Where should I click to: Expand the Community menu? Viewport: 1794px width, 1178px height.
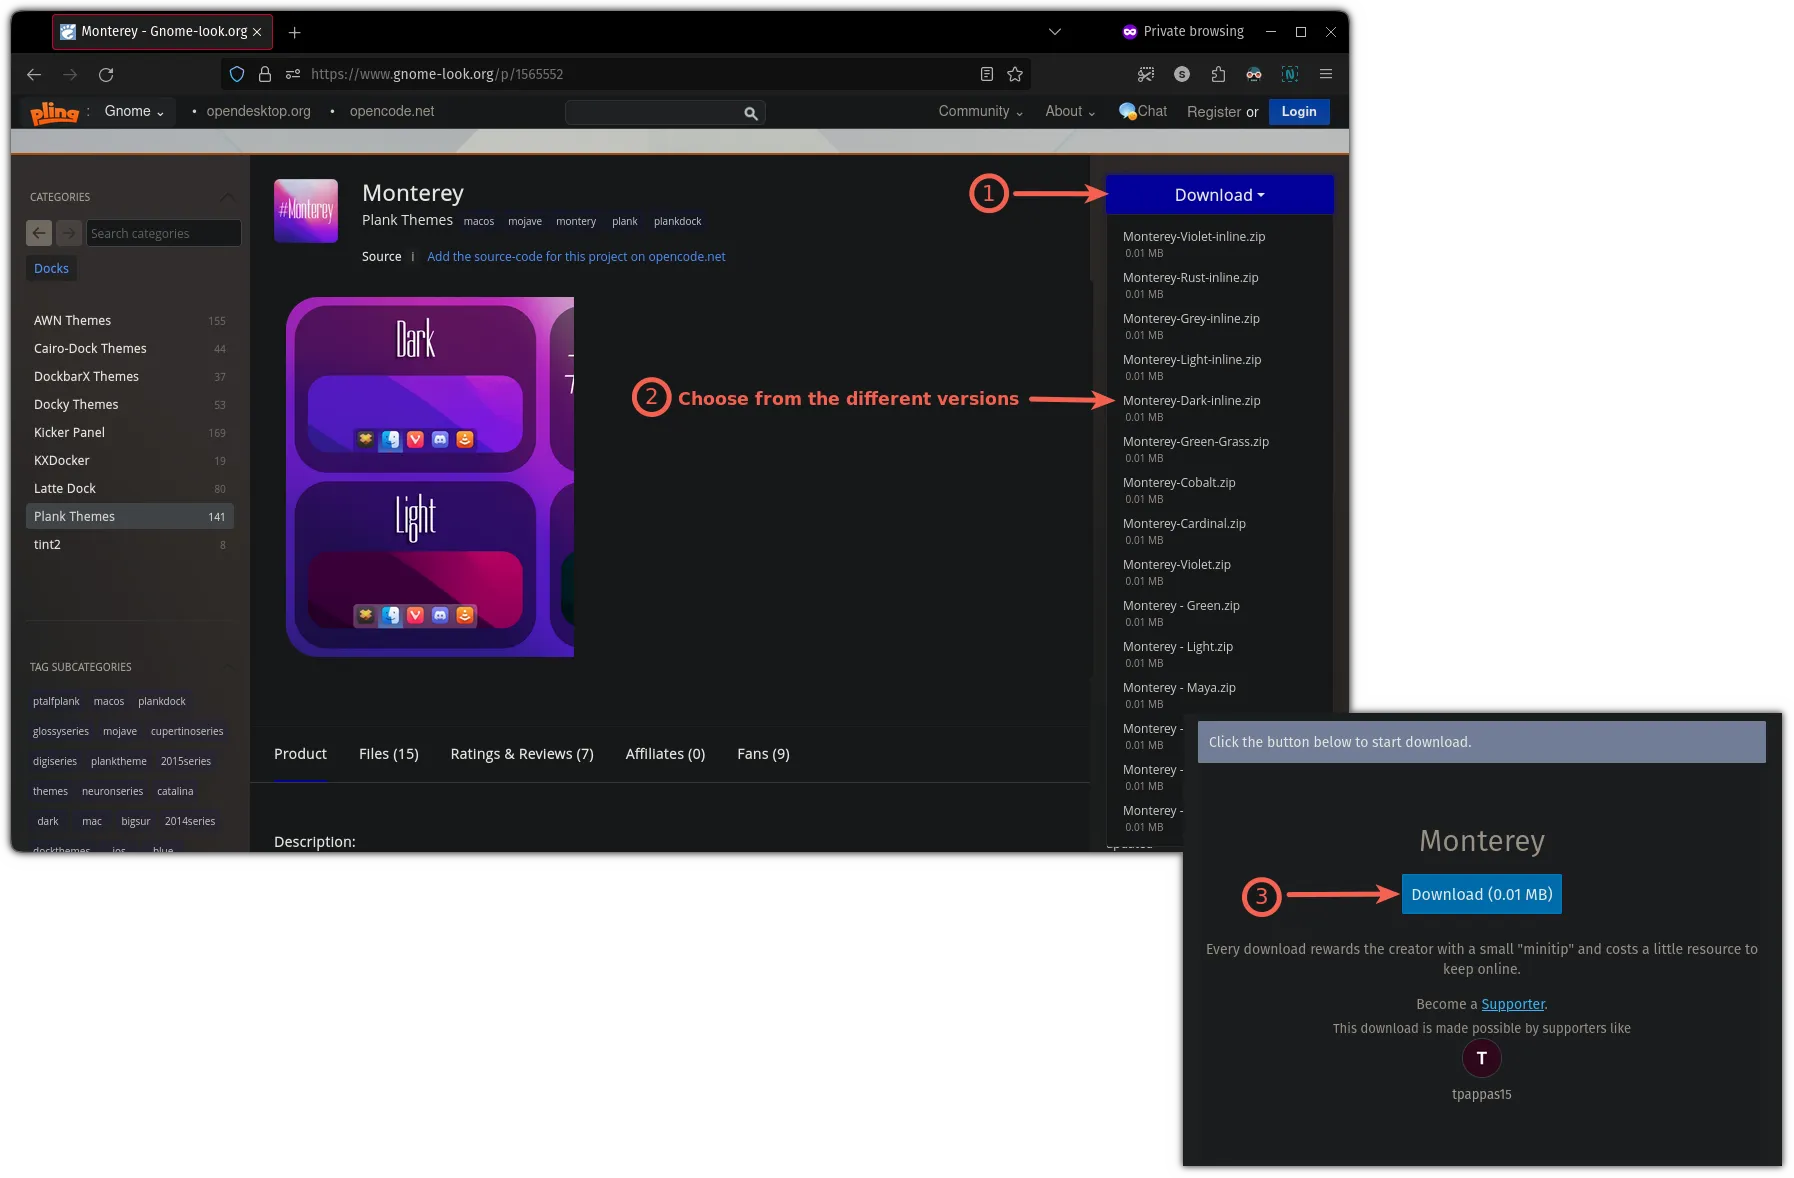point(980,111)
